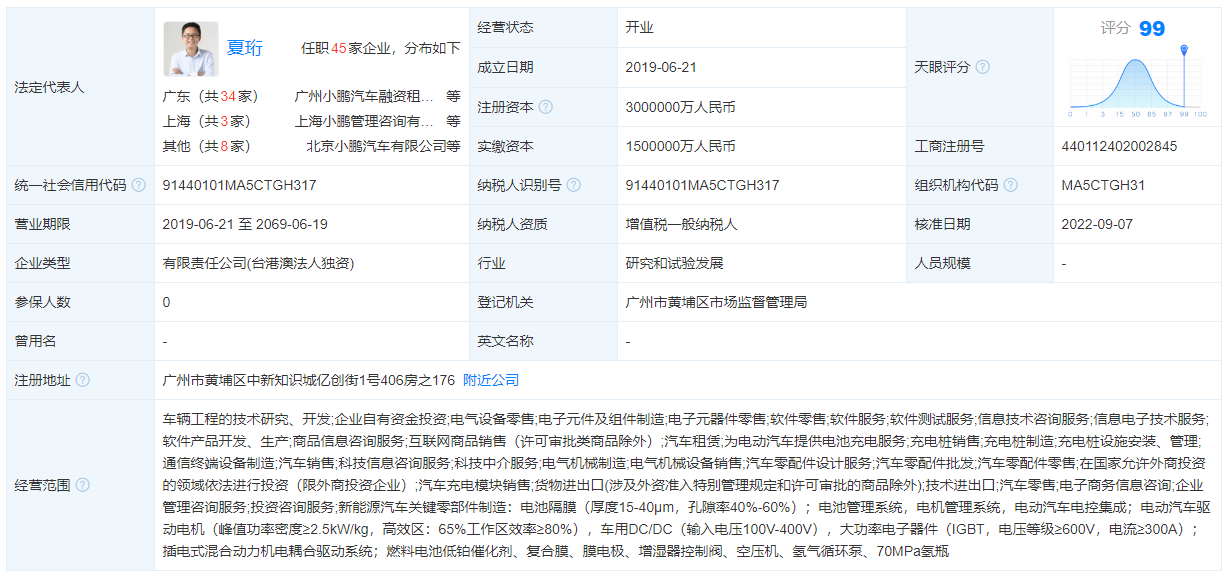Click the 99 score value
Viewport: 1231px width, 580px height.
(1152, 29)
